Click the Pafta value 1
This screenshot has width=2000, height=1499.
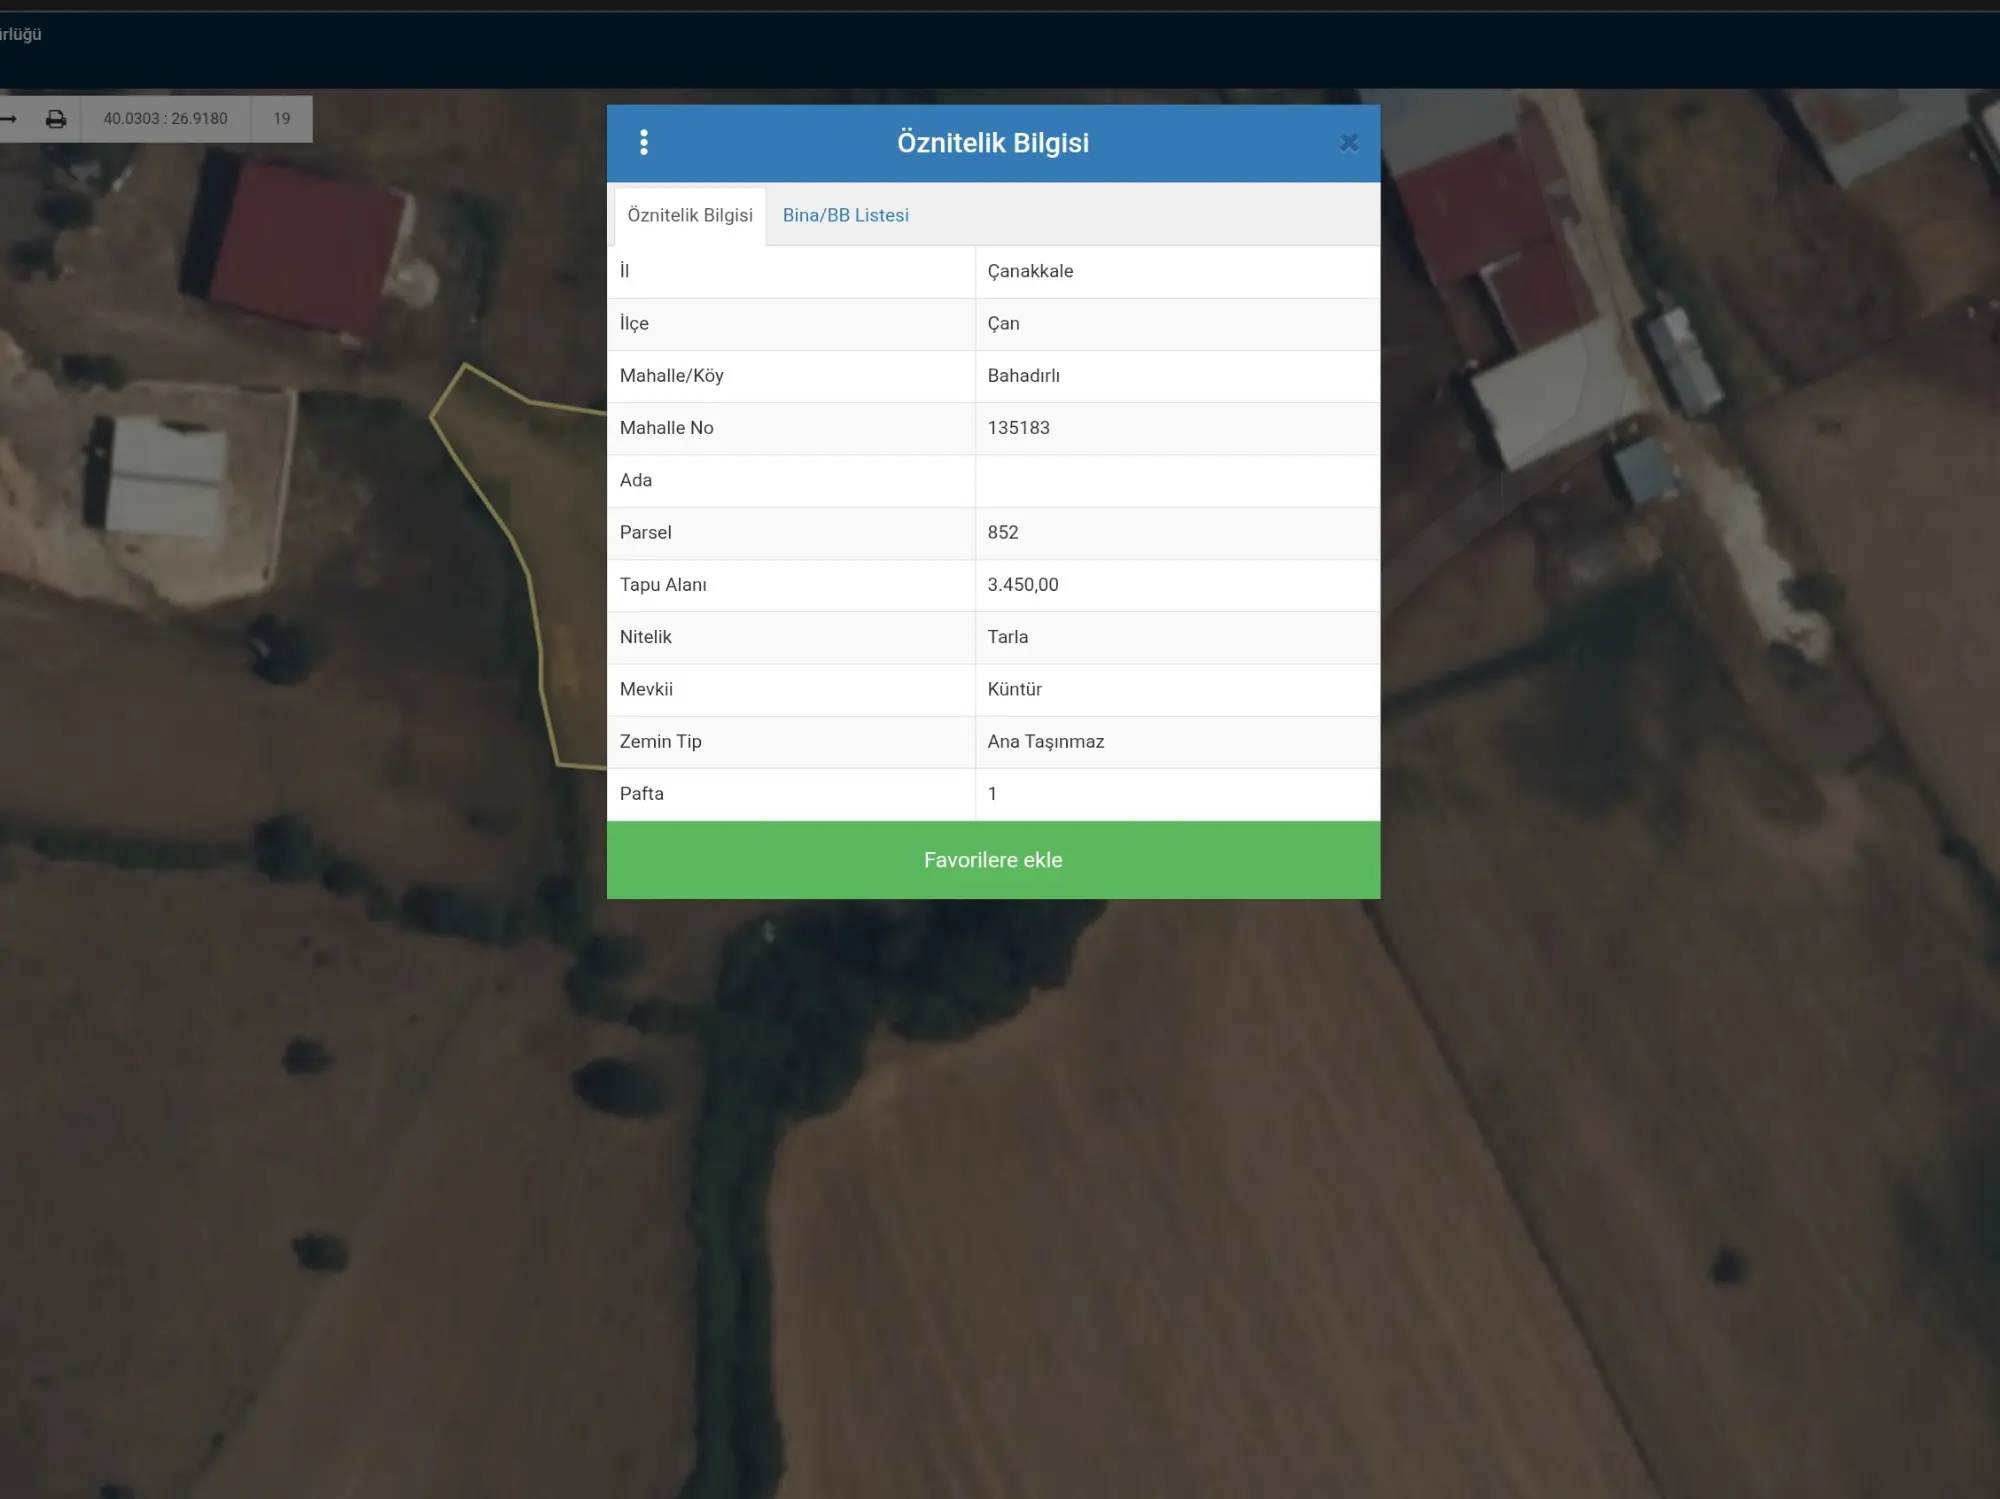992,794
